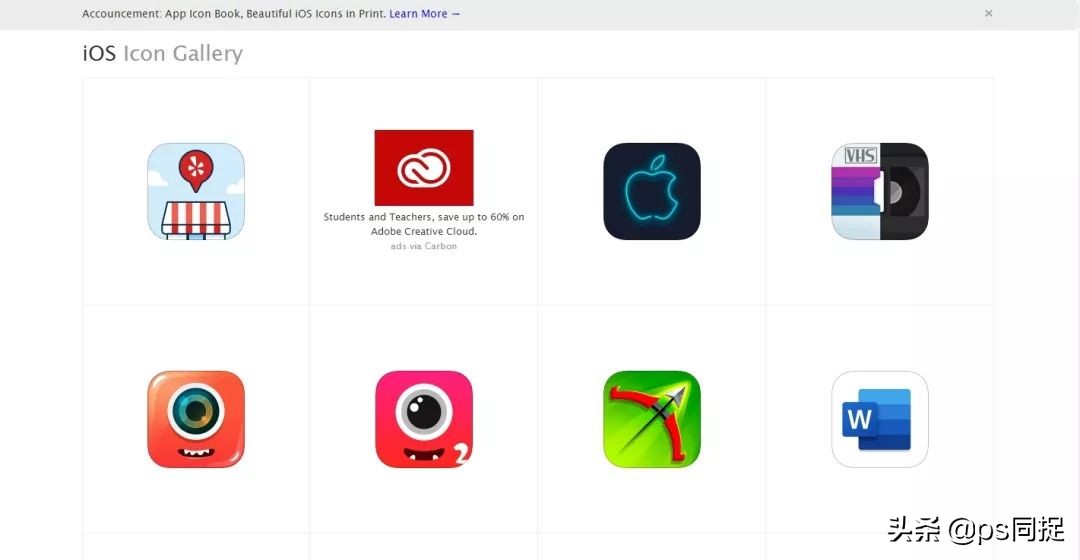Open the Yelp storefront app icon
Viewport: 1080px width, 560px height.
pos(196,191)
